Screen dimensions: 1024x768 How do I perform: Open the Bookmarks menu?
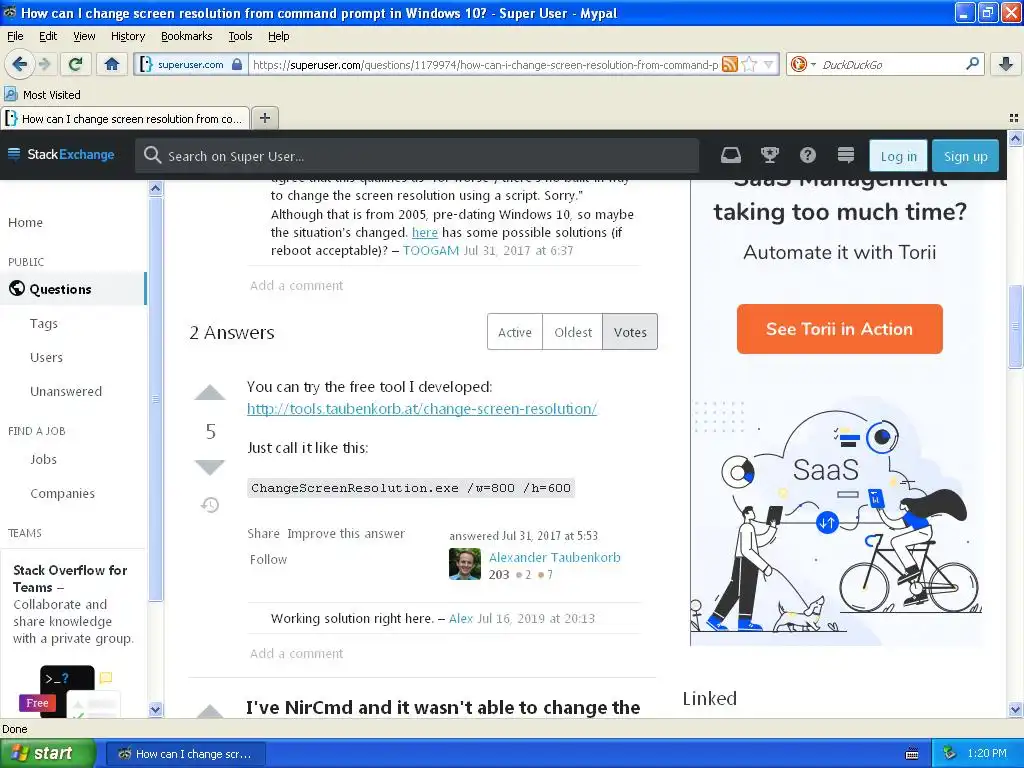point(187,36)
